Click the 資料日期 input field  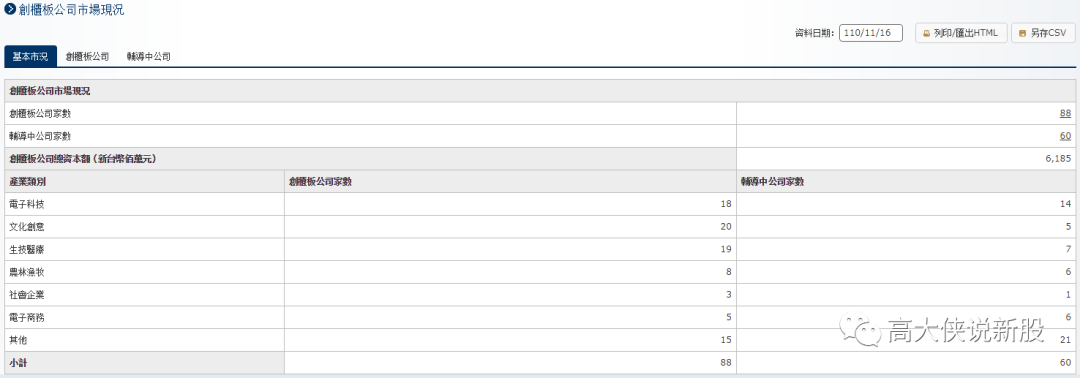click(871, 33)
